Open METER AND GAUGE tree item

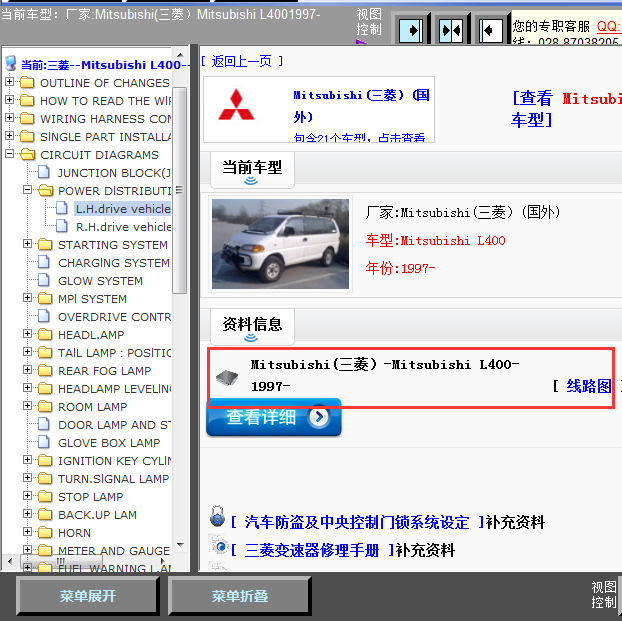click(114, 550)
